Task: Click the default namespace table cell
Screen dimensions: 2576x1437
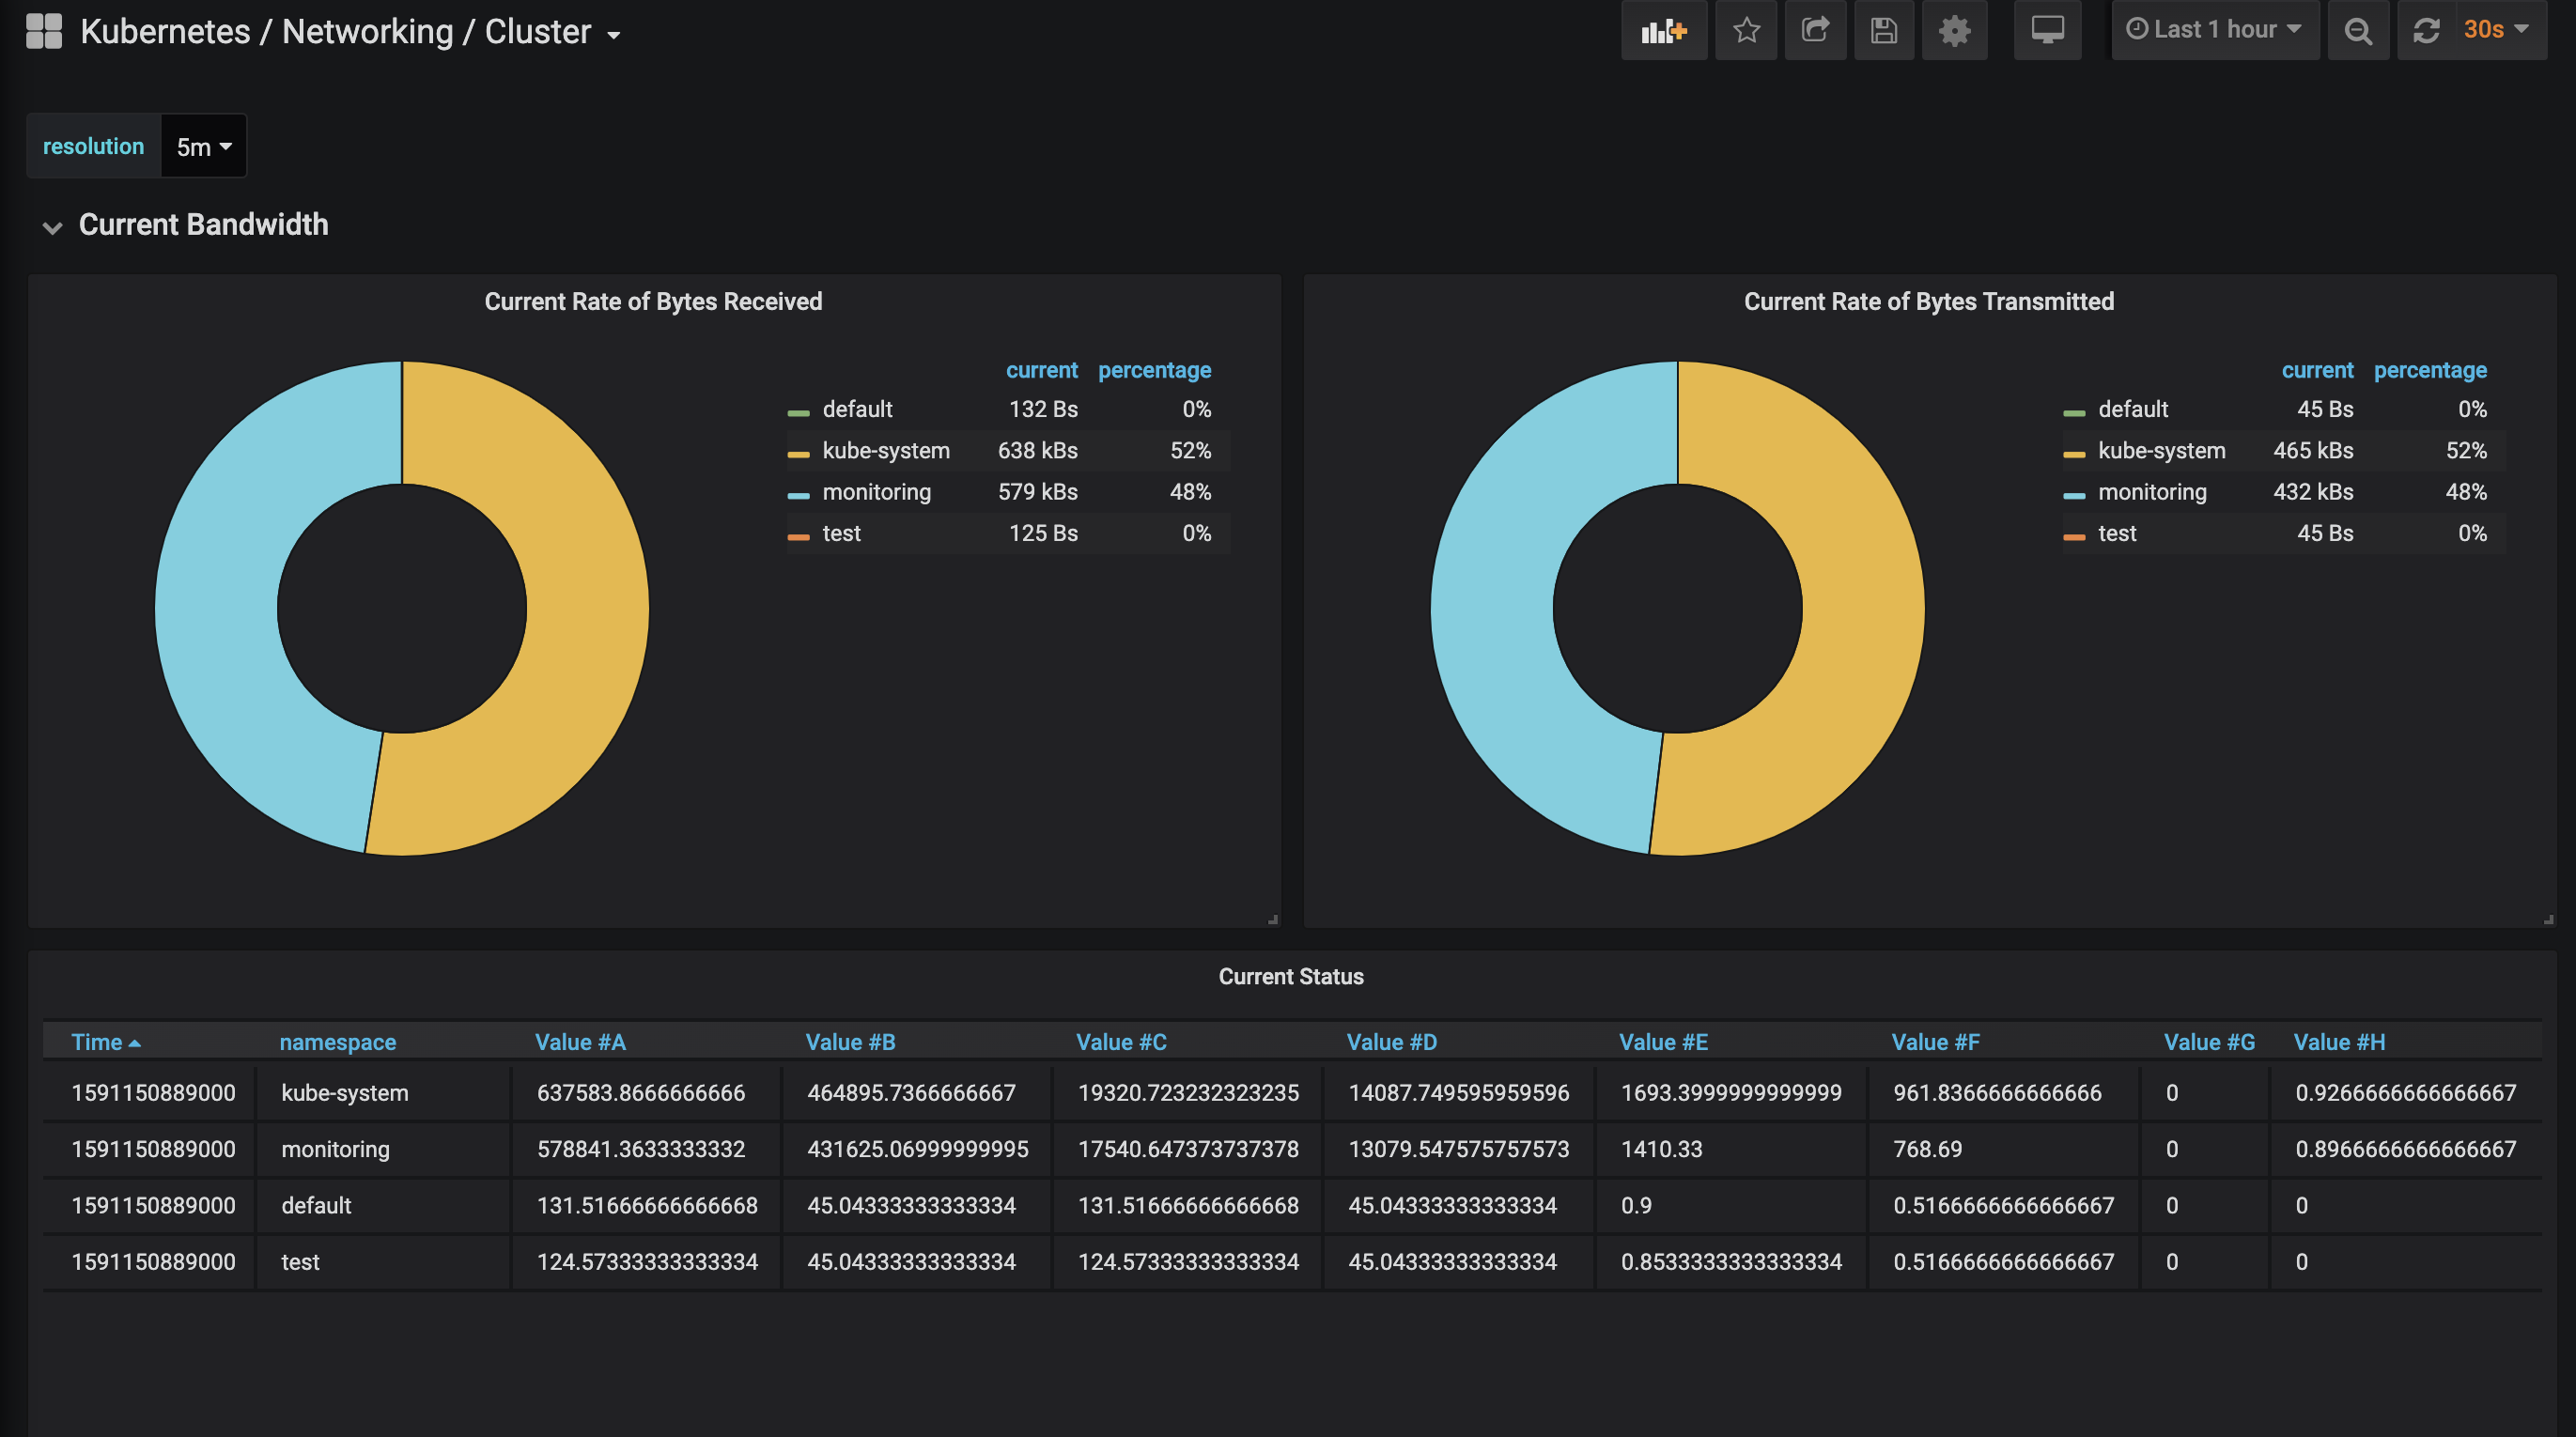Action: pyautogui.click(x=383, y=1205)
